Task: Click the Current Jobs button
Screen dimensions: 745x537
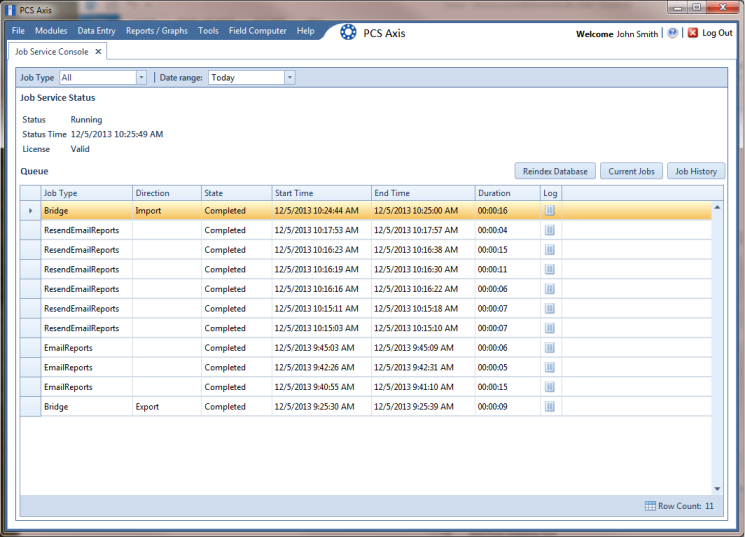Action: [631, 171]
